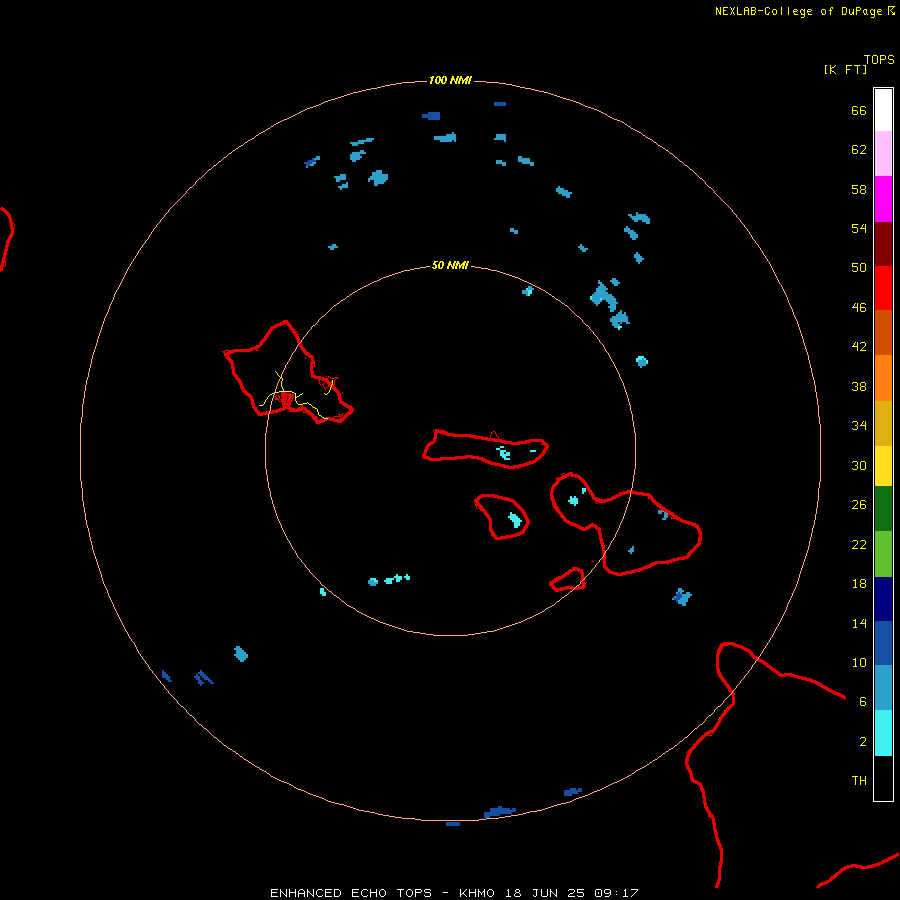Click the black TH threshold legend box
The width and height of the screenshot is (900, 900).
[x=883, y=778]
